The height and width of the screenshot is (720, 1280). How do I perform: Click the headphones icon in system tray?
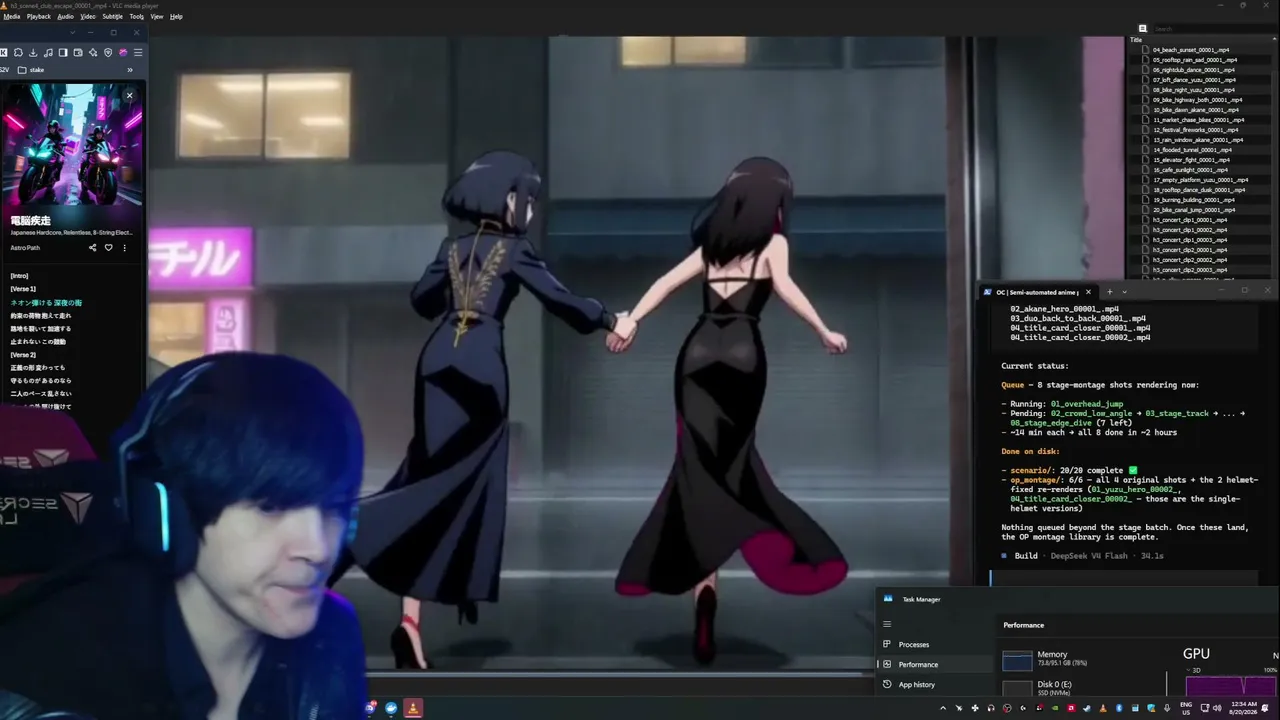tap(991, 708)
